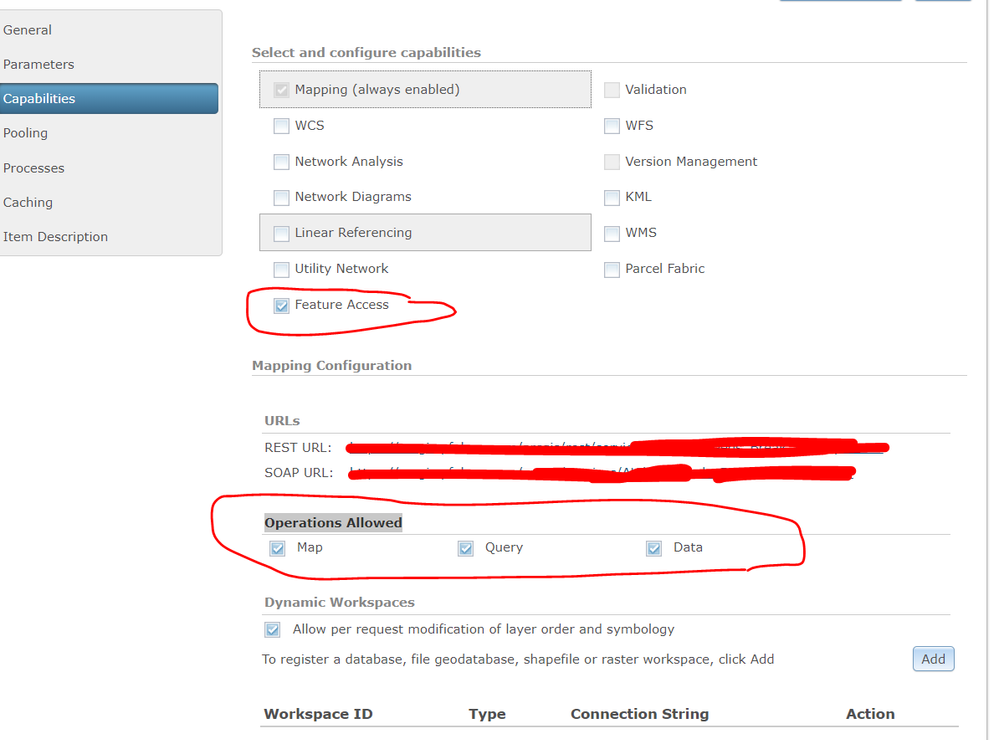Toggle the Query operation checkbox

pos(466,548)
